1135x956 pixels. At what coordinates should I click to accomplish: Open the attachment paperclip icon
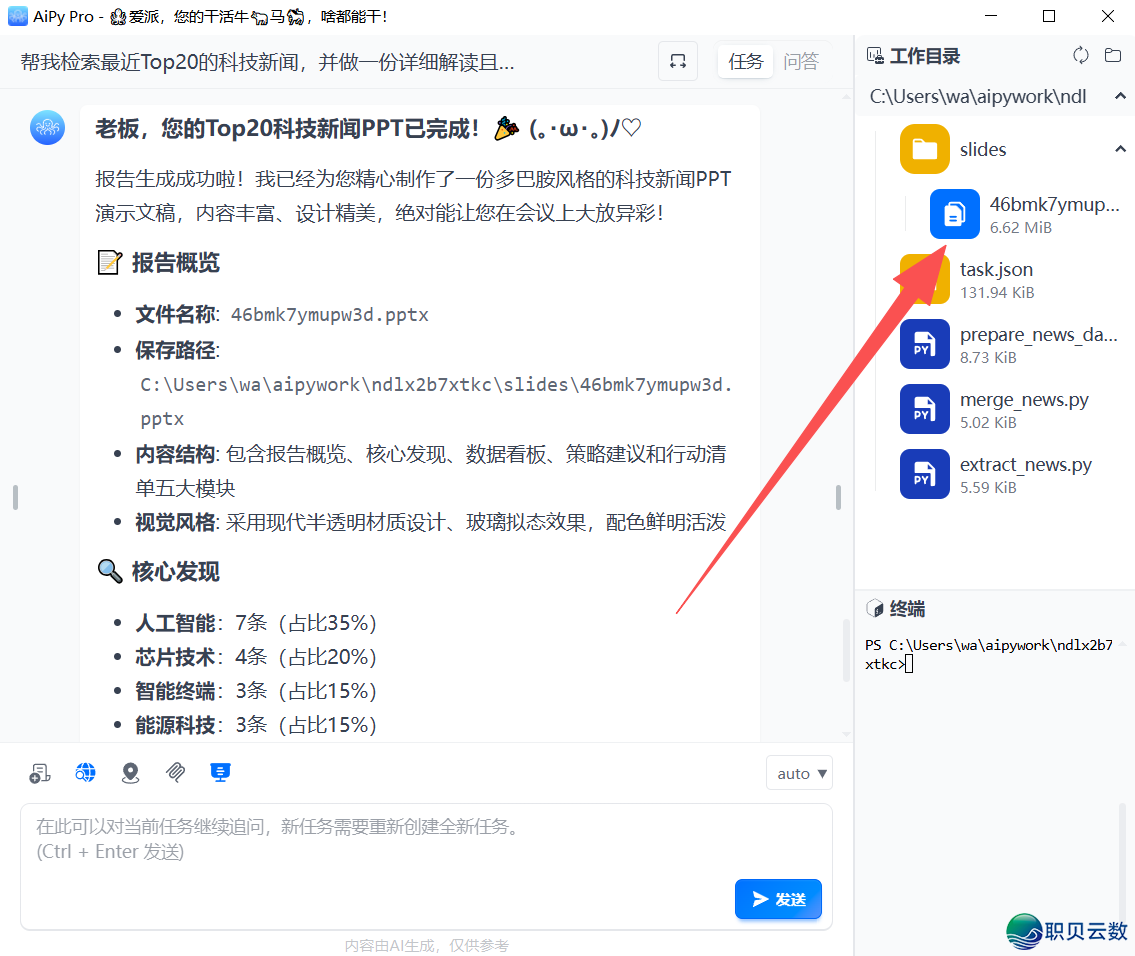175,772
